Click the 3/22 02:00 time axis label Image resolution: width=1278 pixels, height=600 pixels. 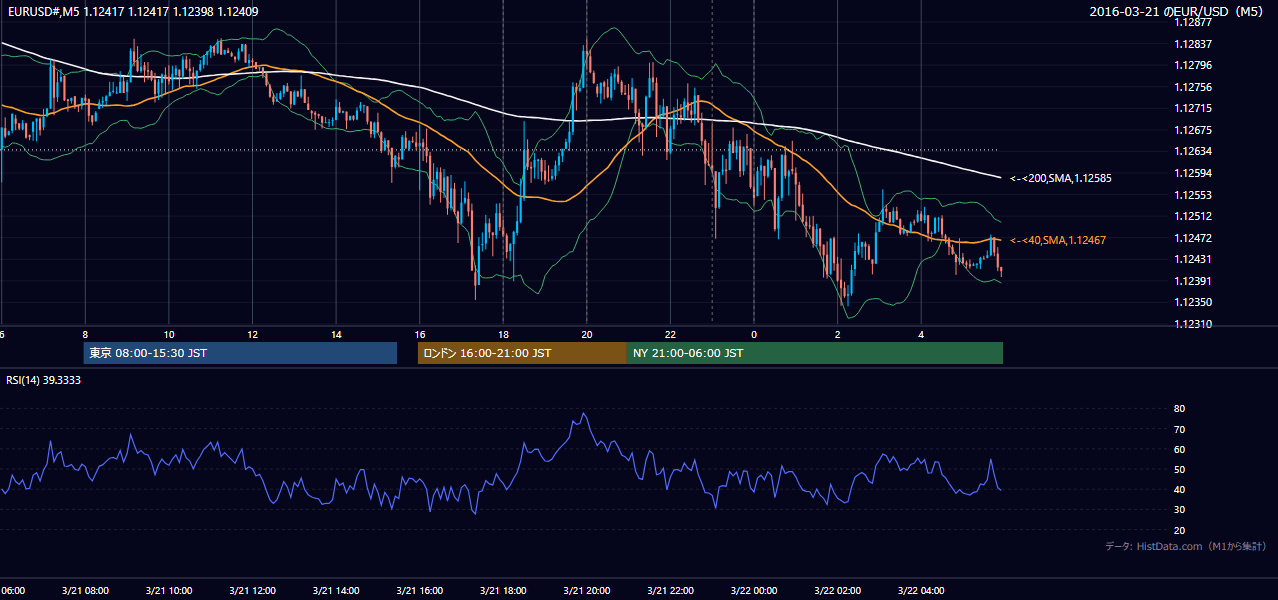point(837,591)
